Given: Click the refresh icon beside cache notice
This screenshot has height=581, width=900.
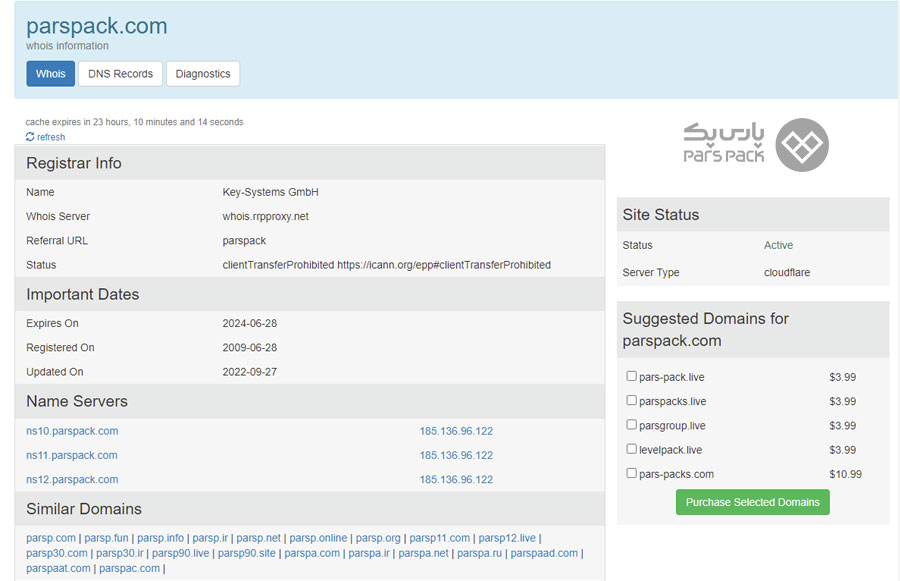Looking at the screenshot, I should click(30, 137).
